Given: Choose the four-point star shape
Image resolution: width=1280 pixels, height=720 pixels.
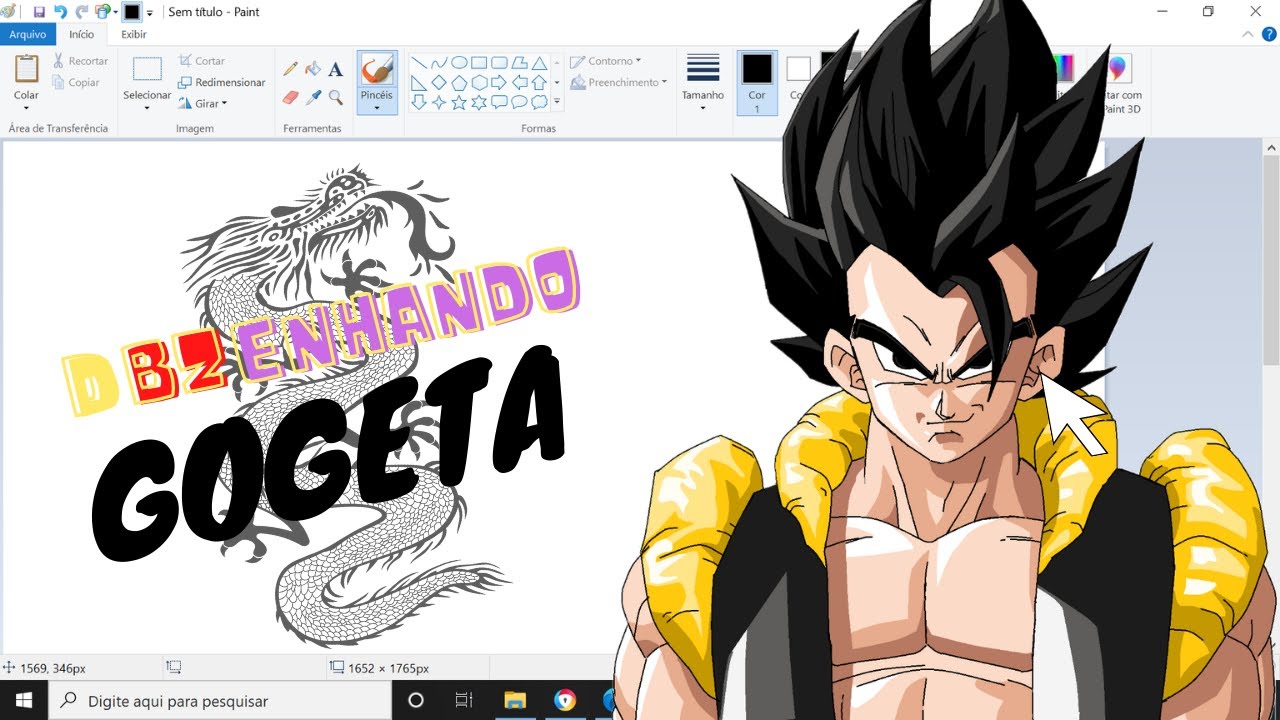Looking at the screenshot, I should click(439, 102).
